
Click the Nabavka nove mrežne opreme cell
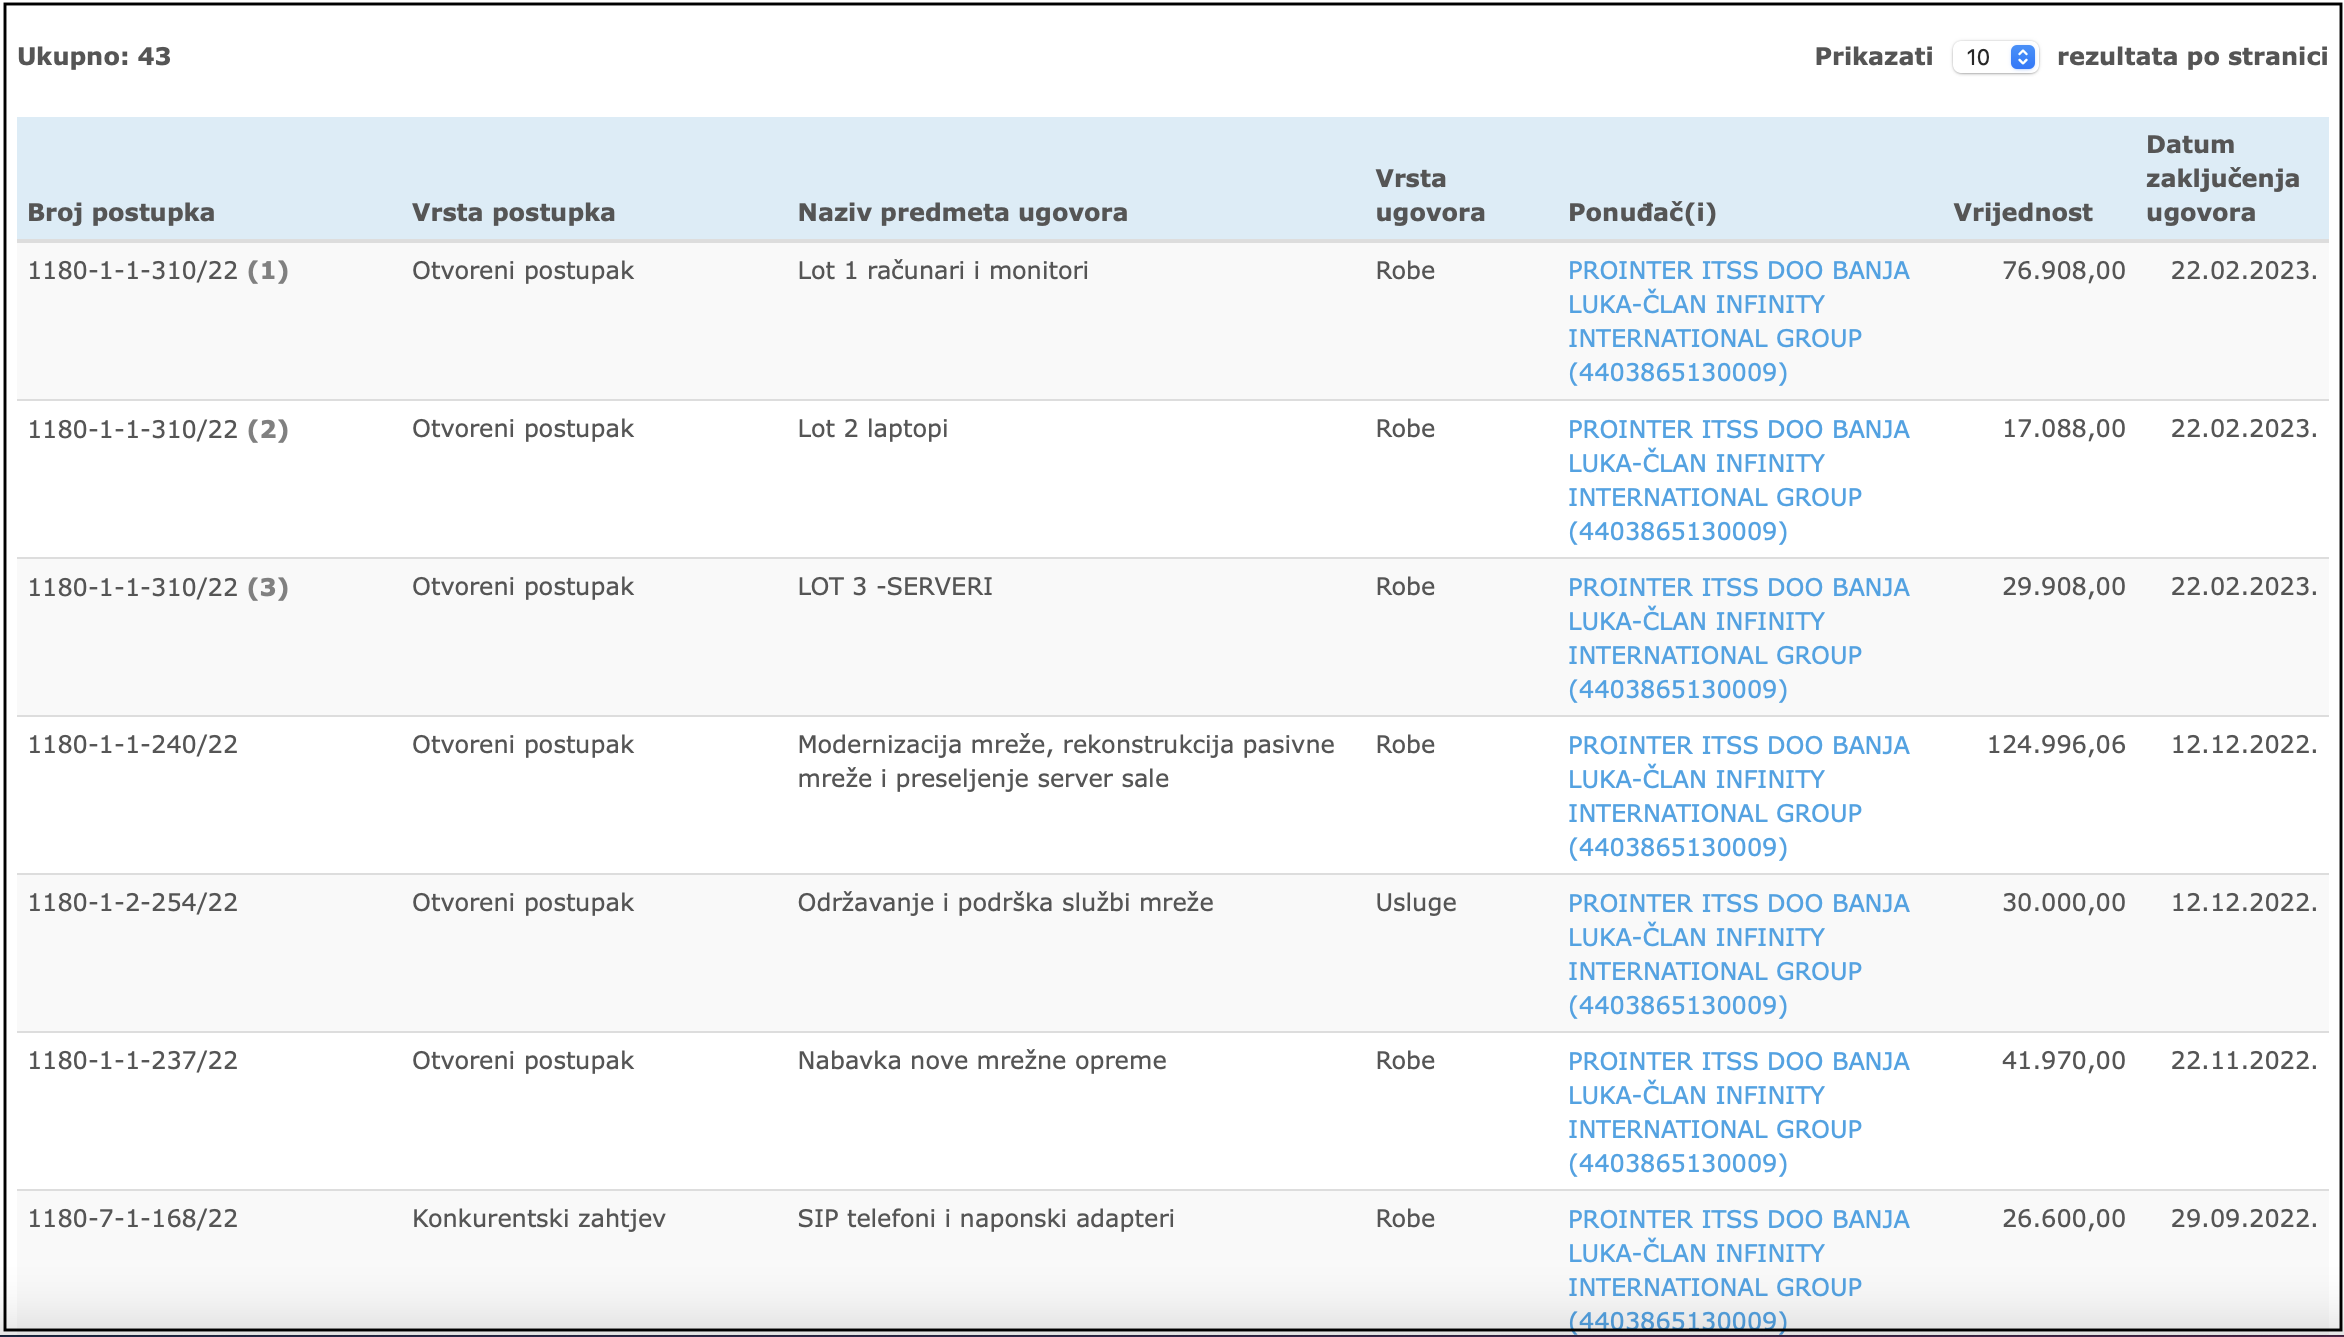click(x=982, y=1061)
